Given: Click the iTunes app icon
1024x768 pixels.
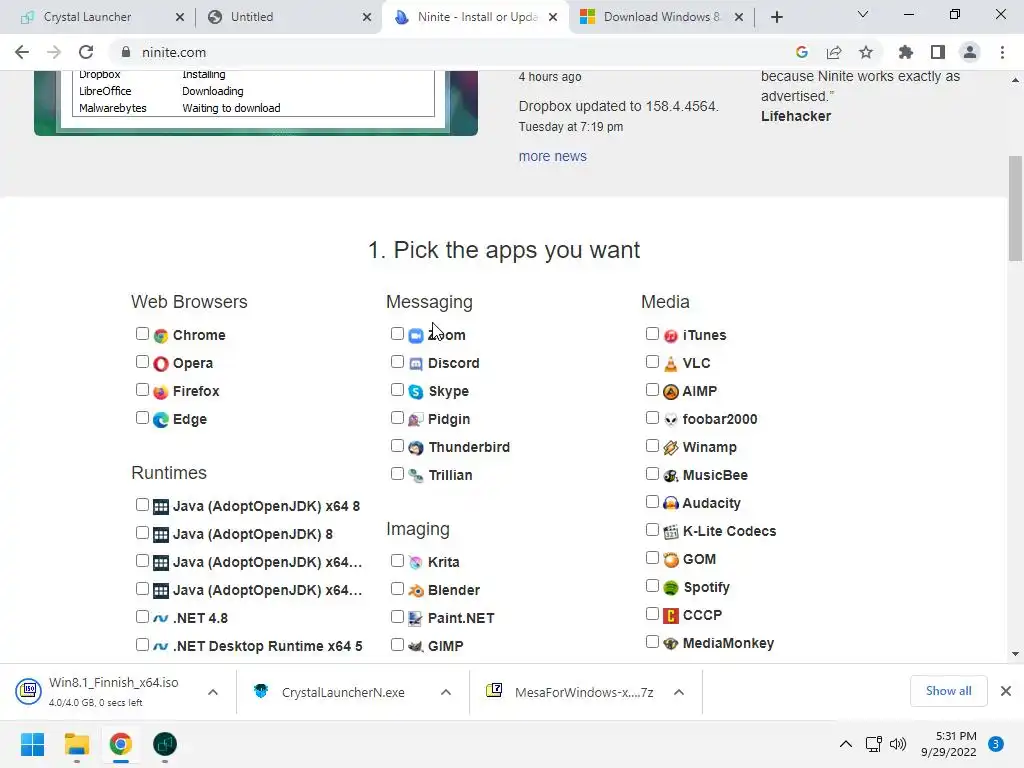Looking at the screenshot, I should pos(671,336).
